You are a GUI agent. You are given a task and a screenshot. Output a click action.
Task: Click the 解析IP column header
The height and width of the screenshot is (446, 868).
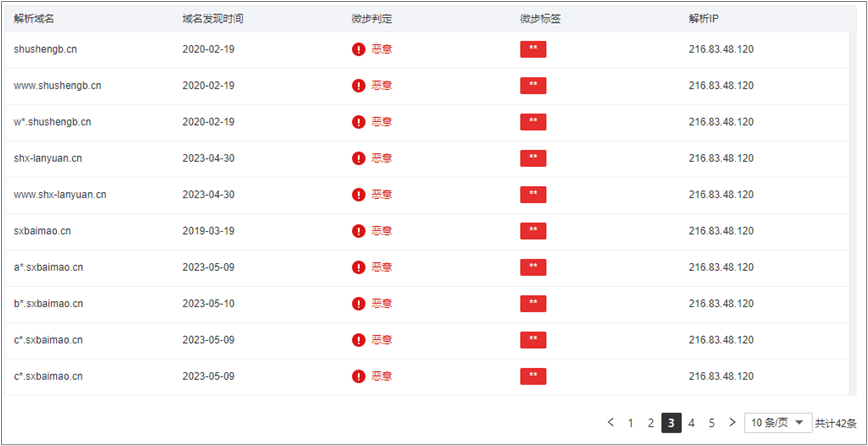click(x=704, y=18)
